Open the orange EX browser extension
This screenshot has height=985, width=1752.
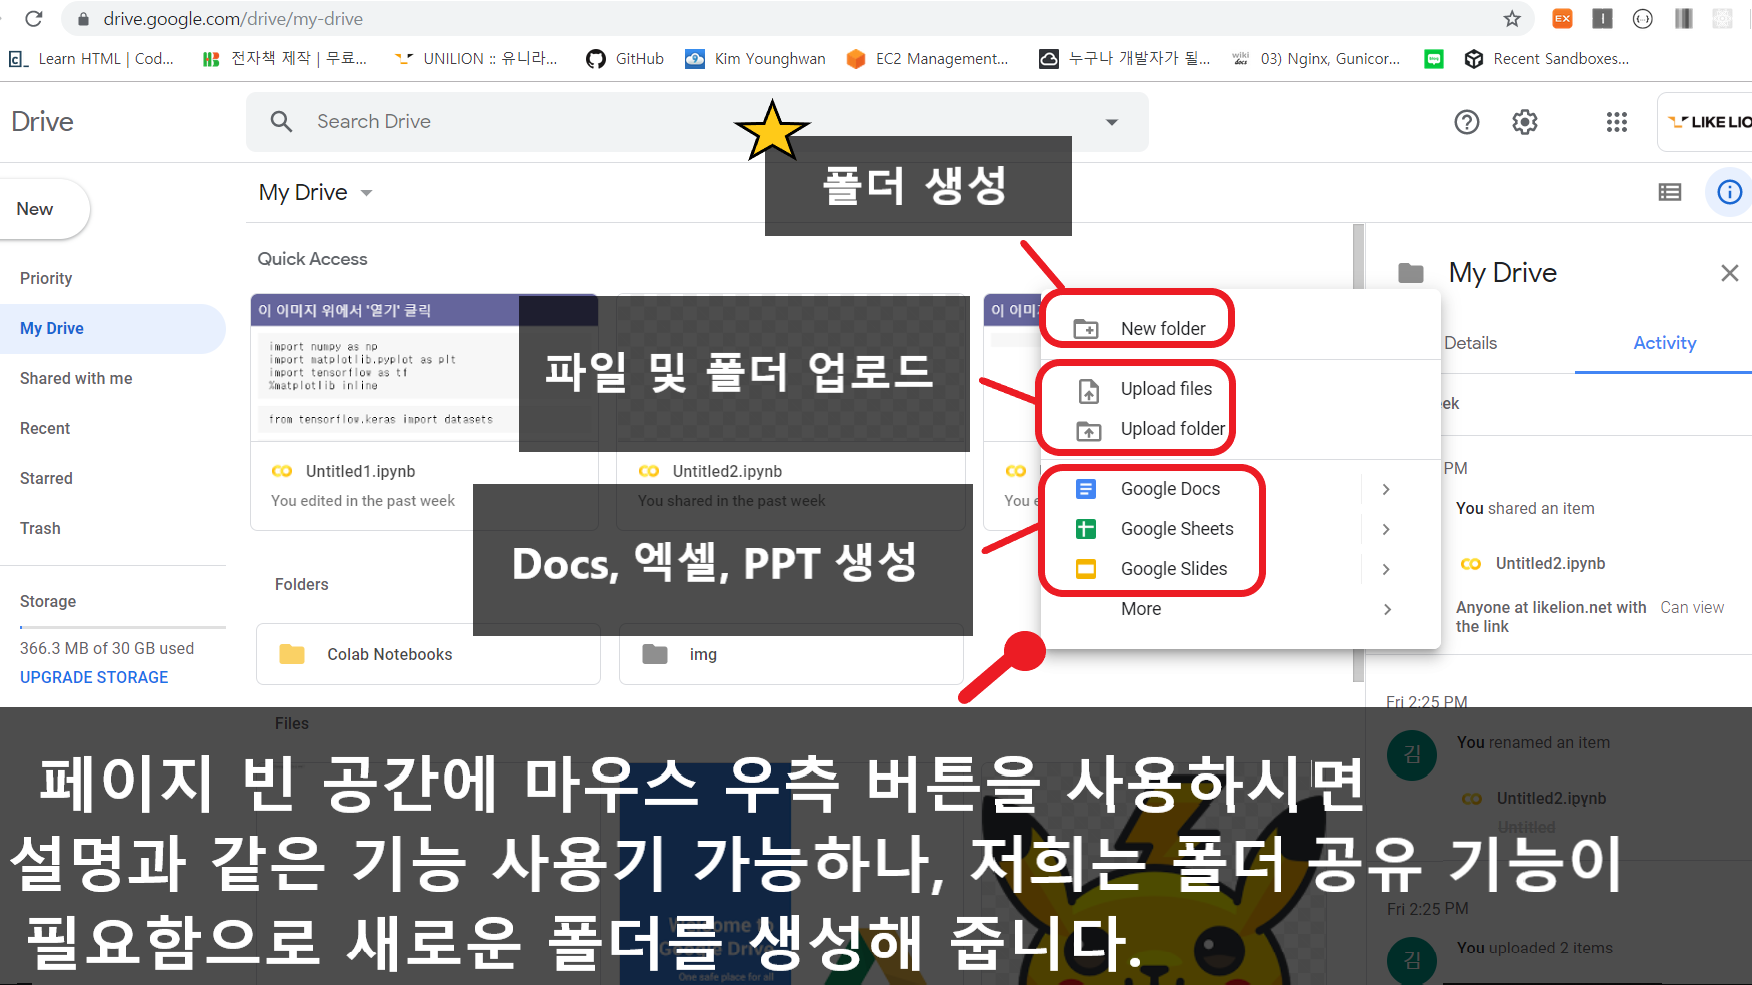(1562, 18)
